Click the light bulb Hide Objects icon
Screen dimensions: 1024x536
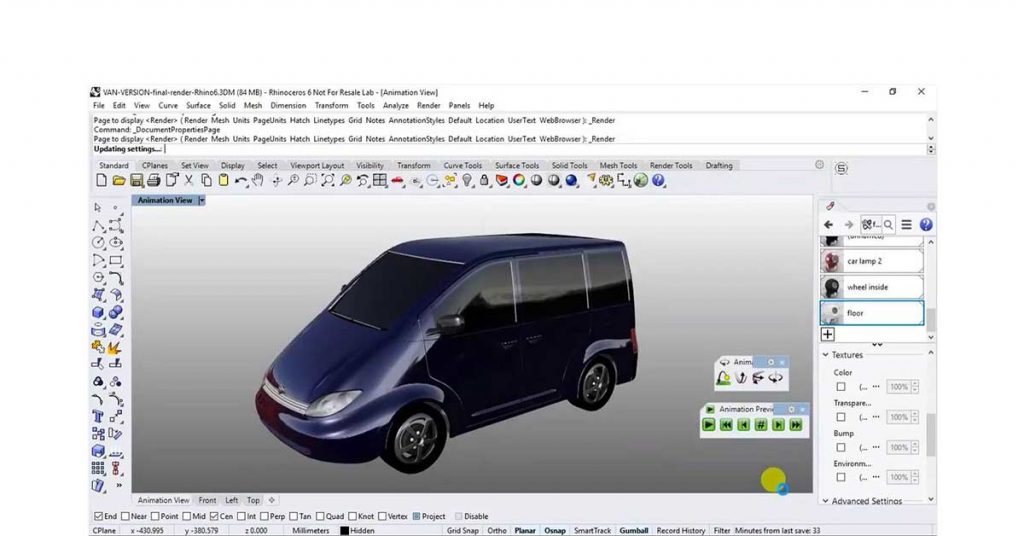[467, 180]
